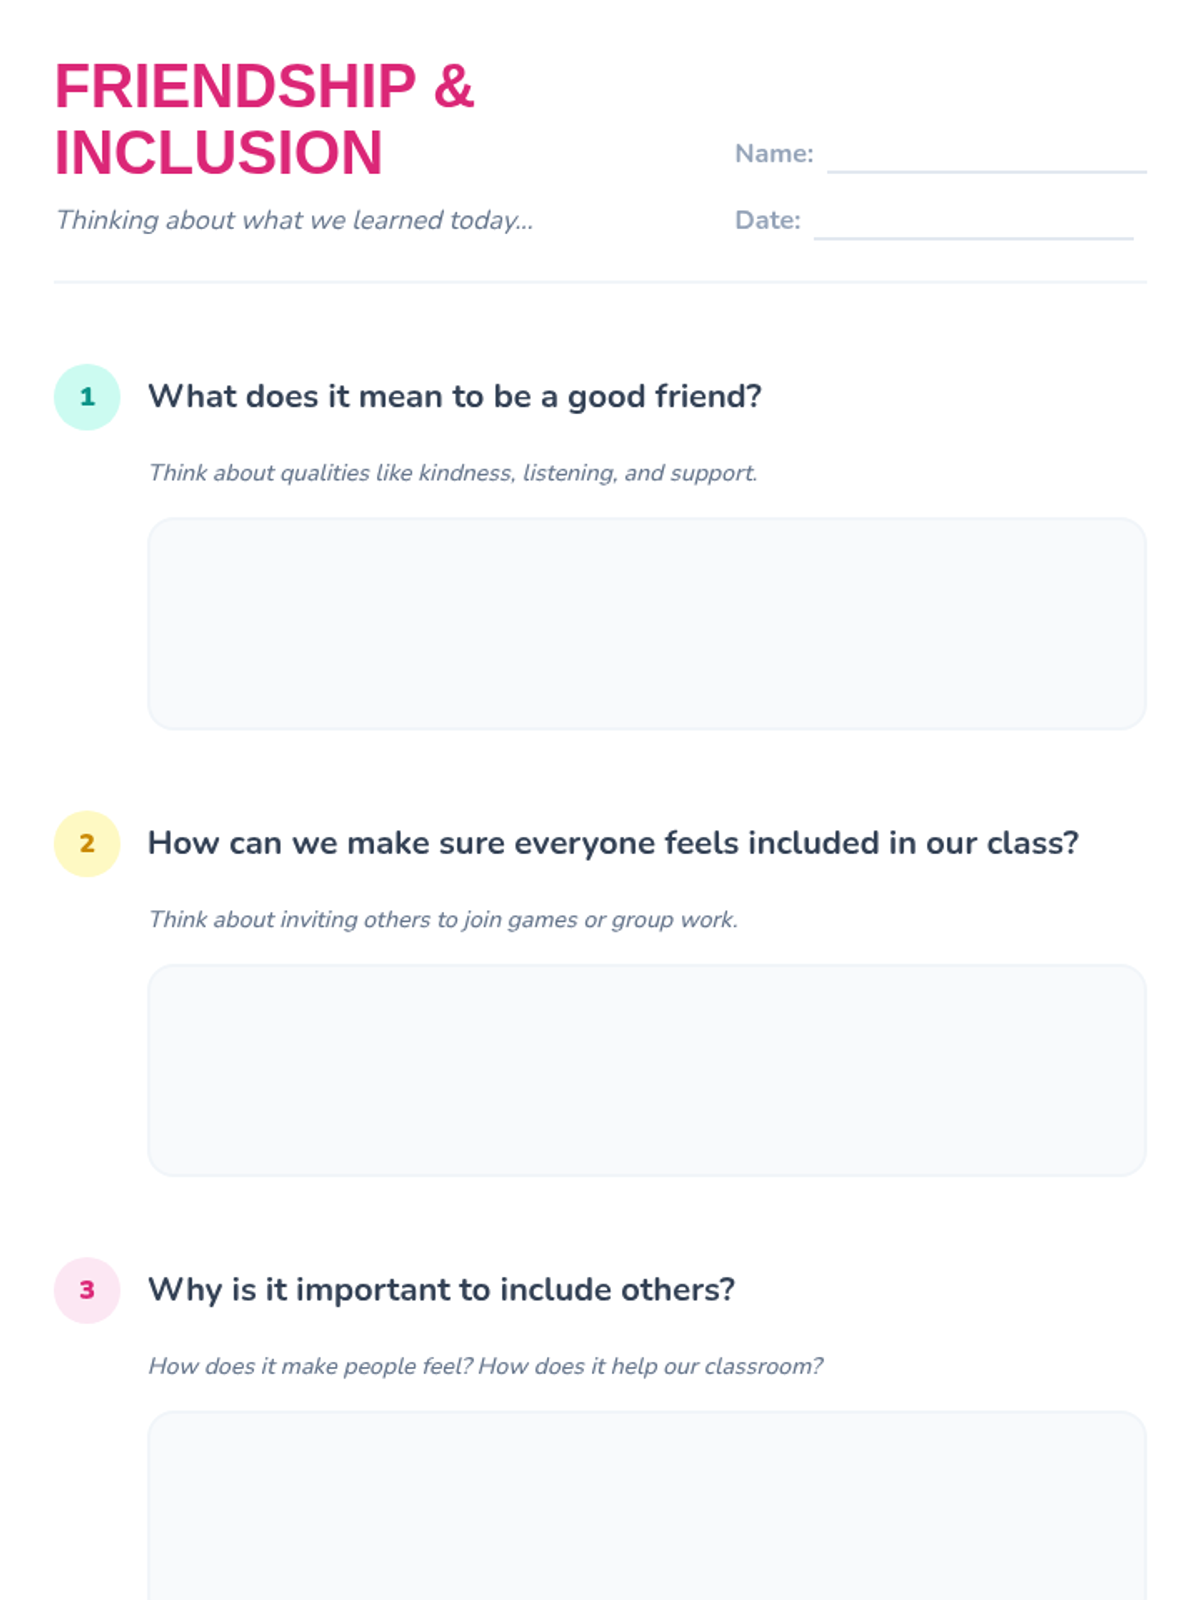Click the 'How can we make sure everyone feels included' question
Image resolution: width=1200 pixels, height=1600 pixels.
(612, 843)
